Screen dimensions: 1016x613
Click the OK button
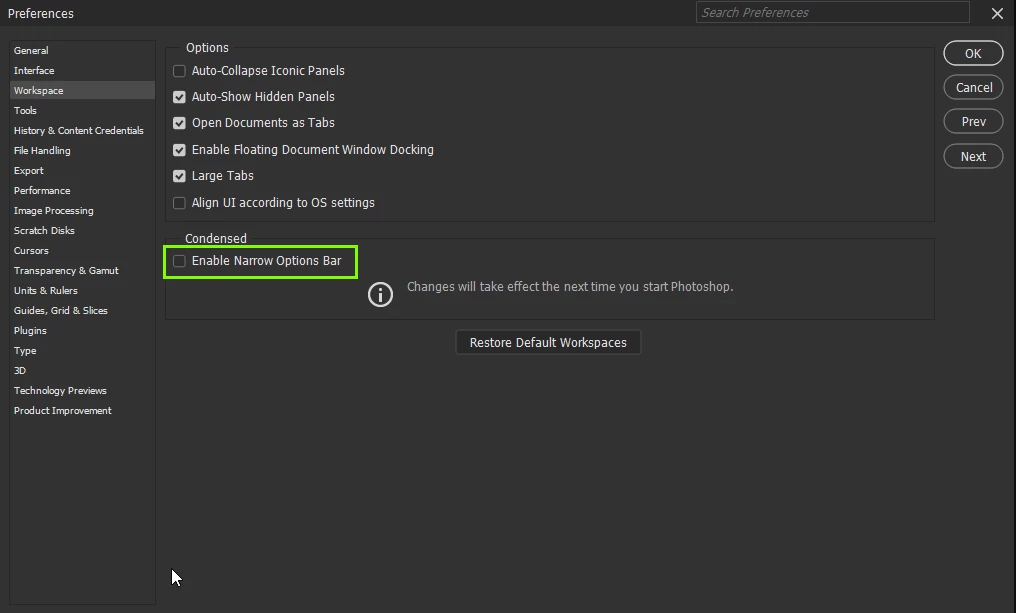[x=973, y=54]
